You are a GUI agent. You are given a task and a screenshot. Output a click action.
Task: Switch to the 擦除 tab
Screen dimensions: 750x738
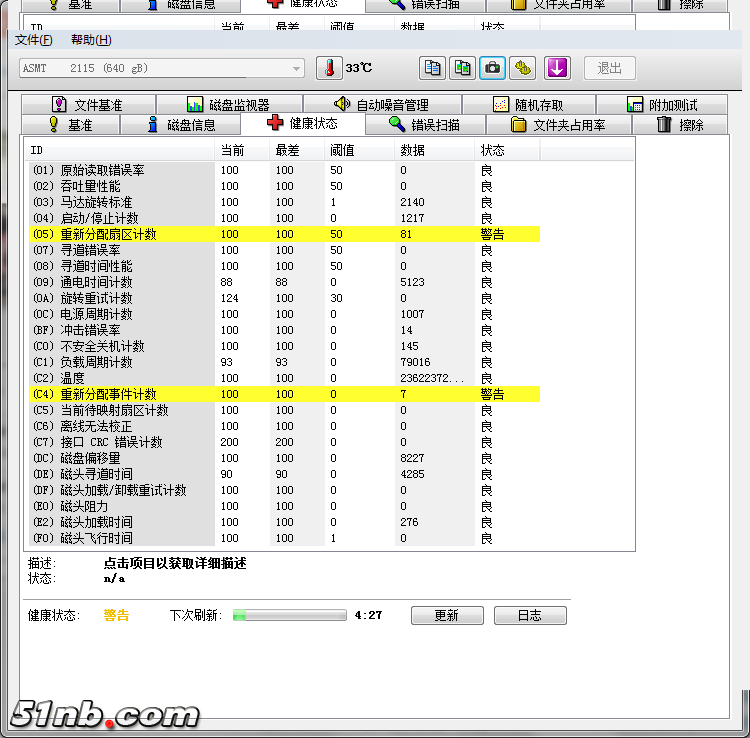click(680, 125)
